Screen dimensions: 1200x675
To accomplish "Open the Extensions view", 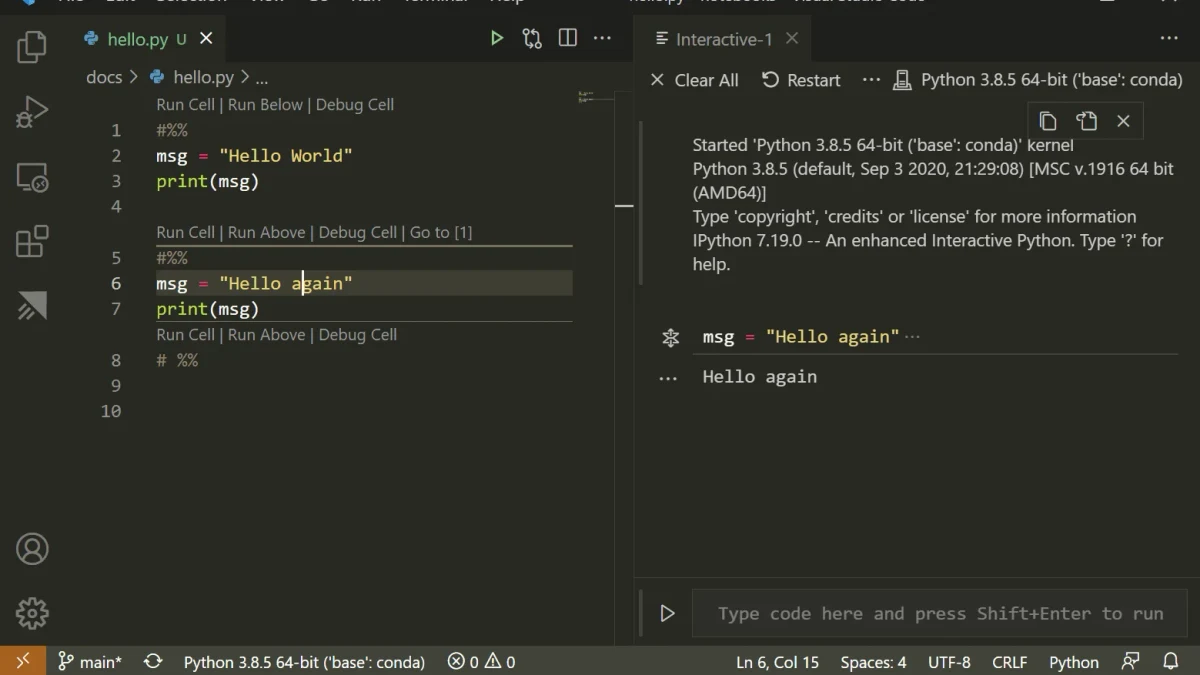I will point(32,242).
